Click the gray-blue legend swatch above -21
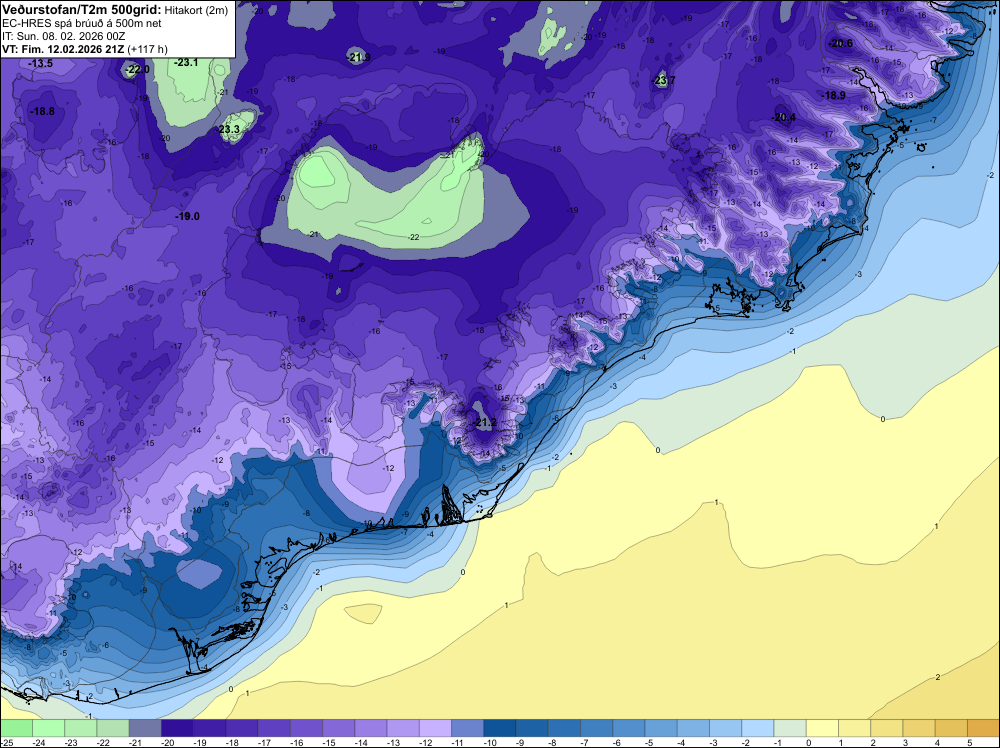 pyautogui.click(x=145, y=728)
